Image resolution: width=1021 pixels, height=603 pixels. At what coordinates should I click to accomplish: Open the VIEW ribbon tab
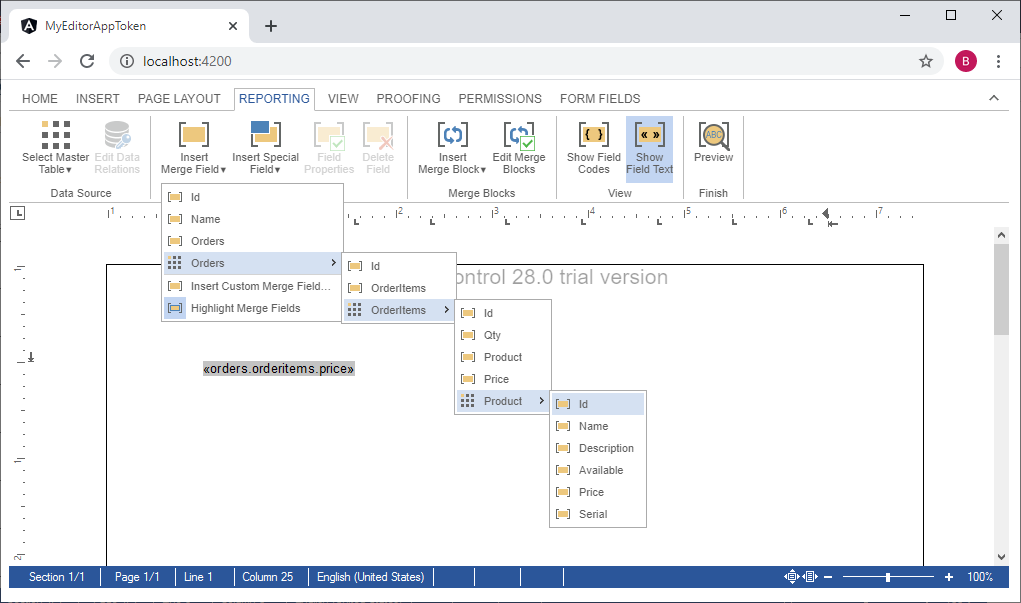pyautogui.click(x=343, y=98)
